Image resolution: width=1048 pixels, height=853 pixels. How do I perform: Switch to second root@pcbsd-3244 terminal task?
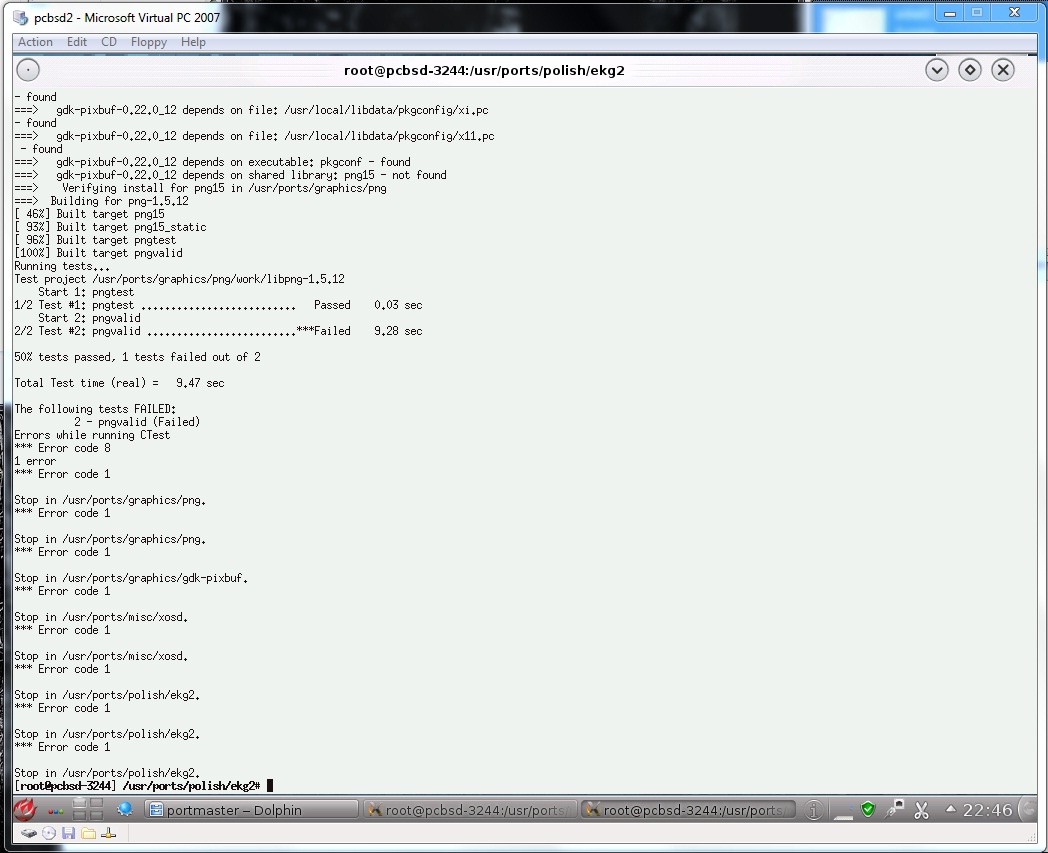[x=688, y=810]
